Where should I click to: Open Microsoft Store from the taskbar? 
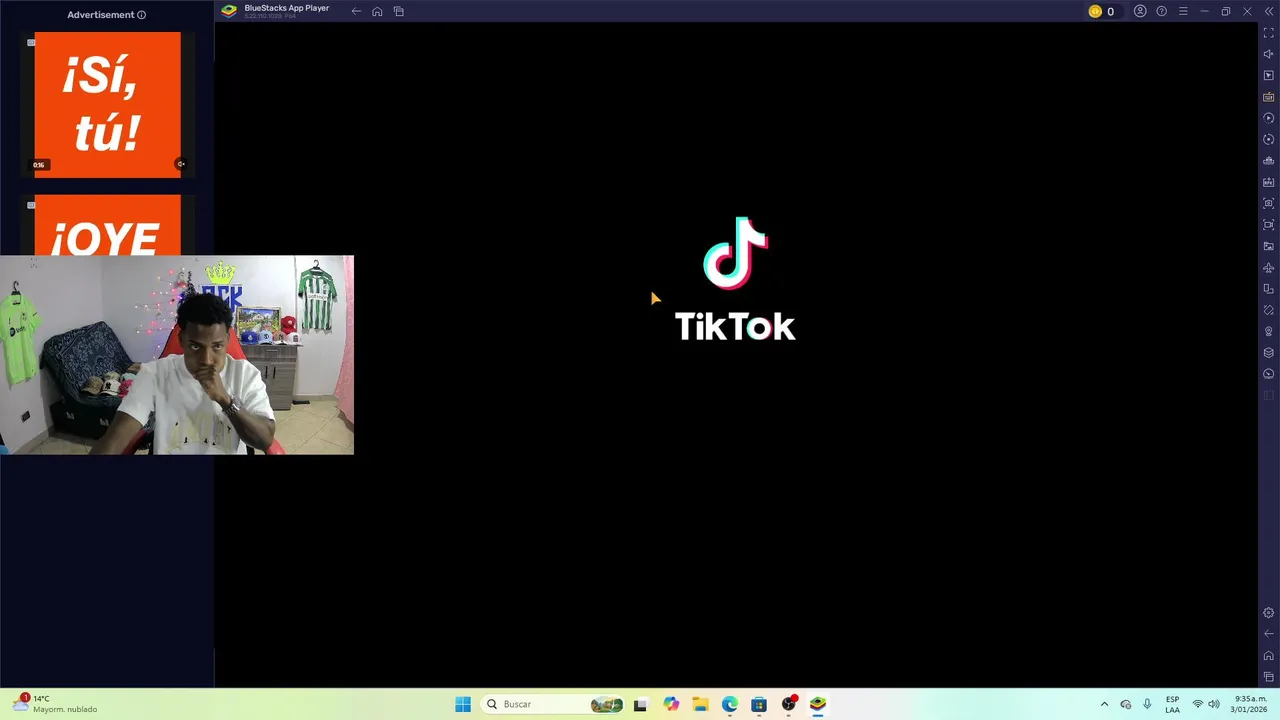759,704
